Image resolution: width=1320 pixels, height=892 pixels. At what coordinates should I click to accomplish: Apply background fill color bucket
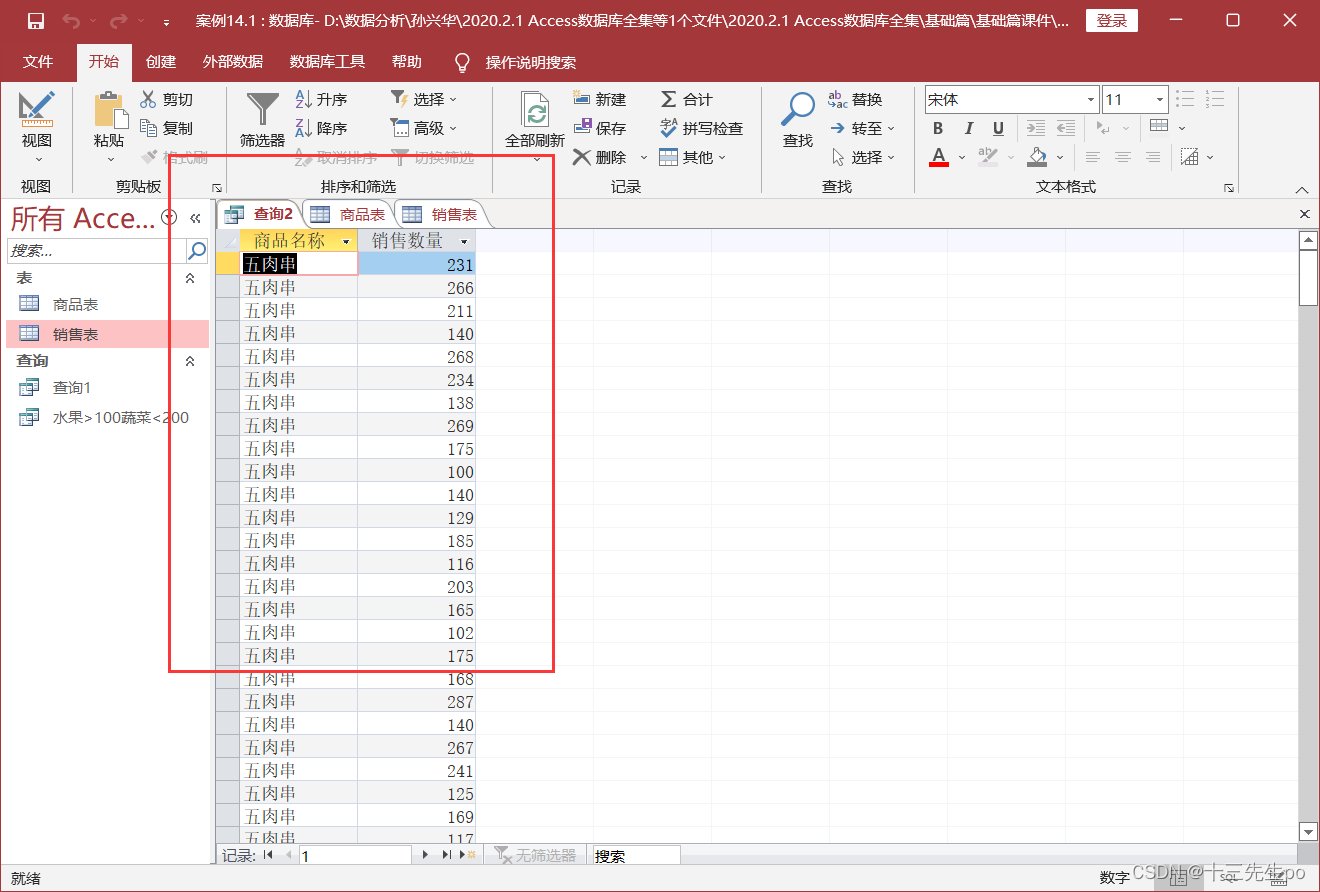click(1037, 157)
